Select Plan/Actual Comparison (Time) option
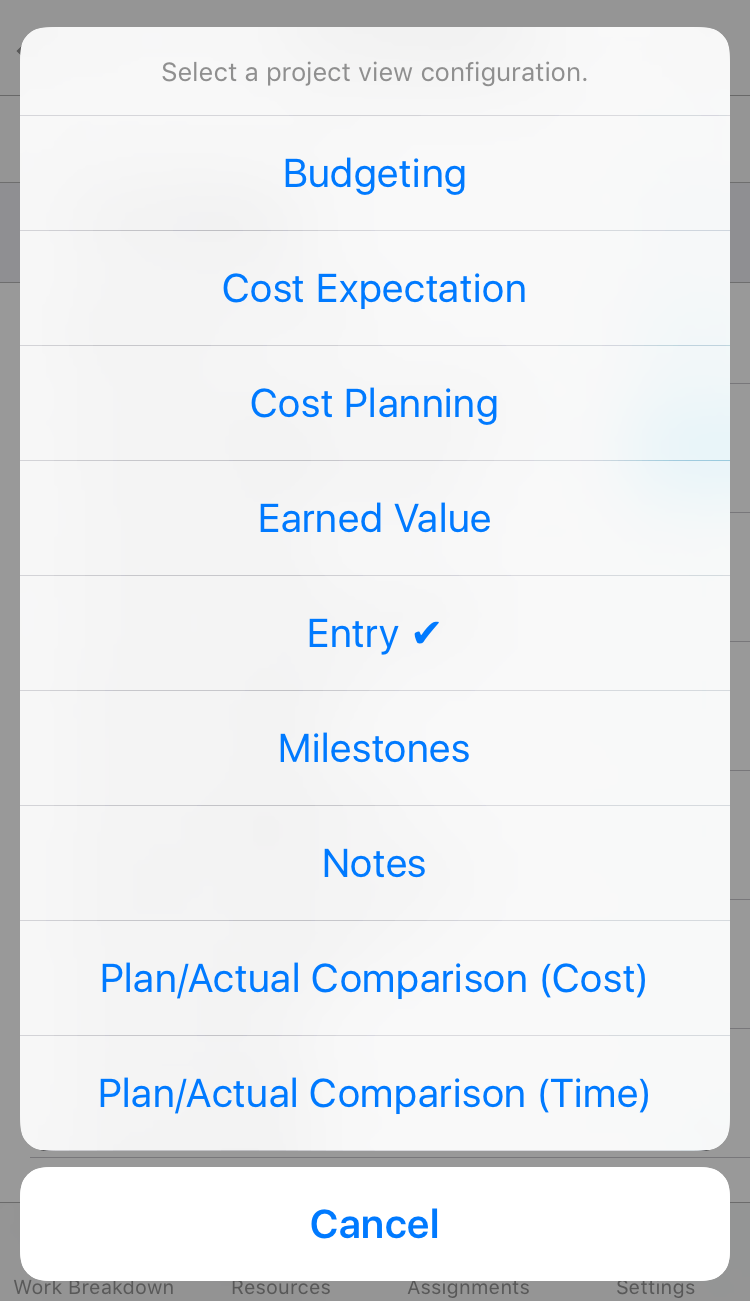The width and height of the screenshot is (750, 1301). [x=375, y=1093]
